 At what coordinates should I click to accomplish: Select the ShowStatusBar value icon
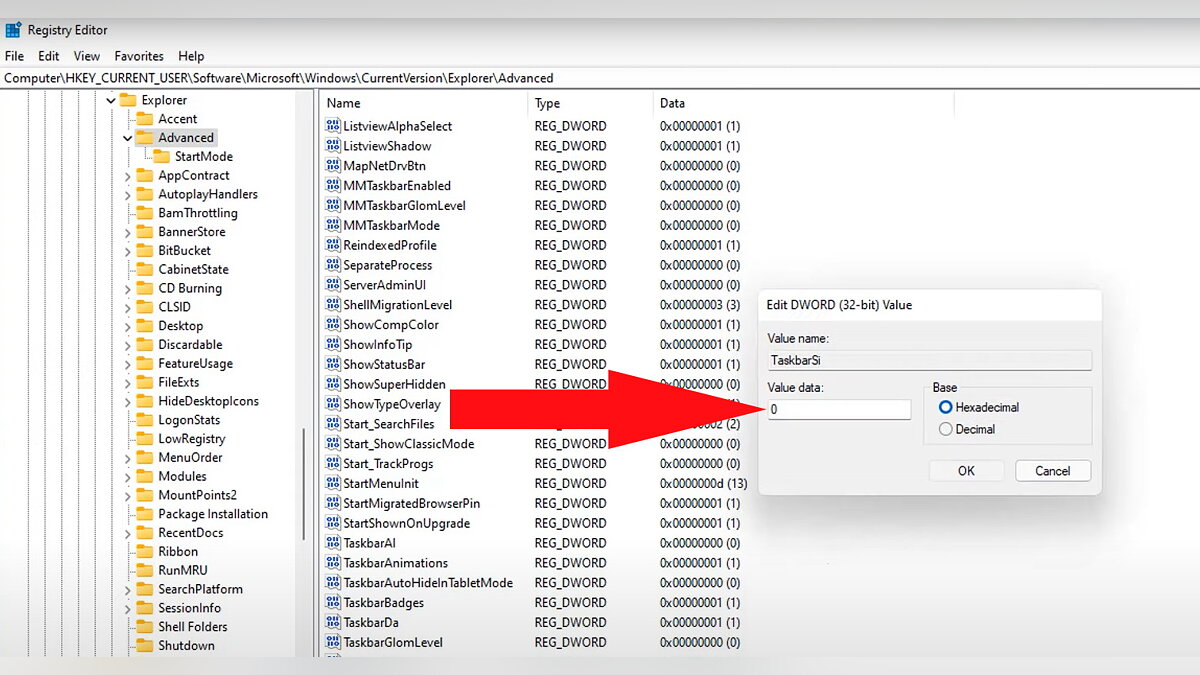click(x=334, y=364)
